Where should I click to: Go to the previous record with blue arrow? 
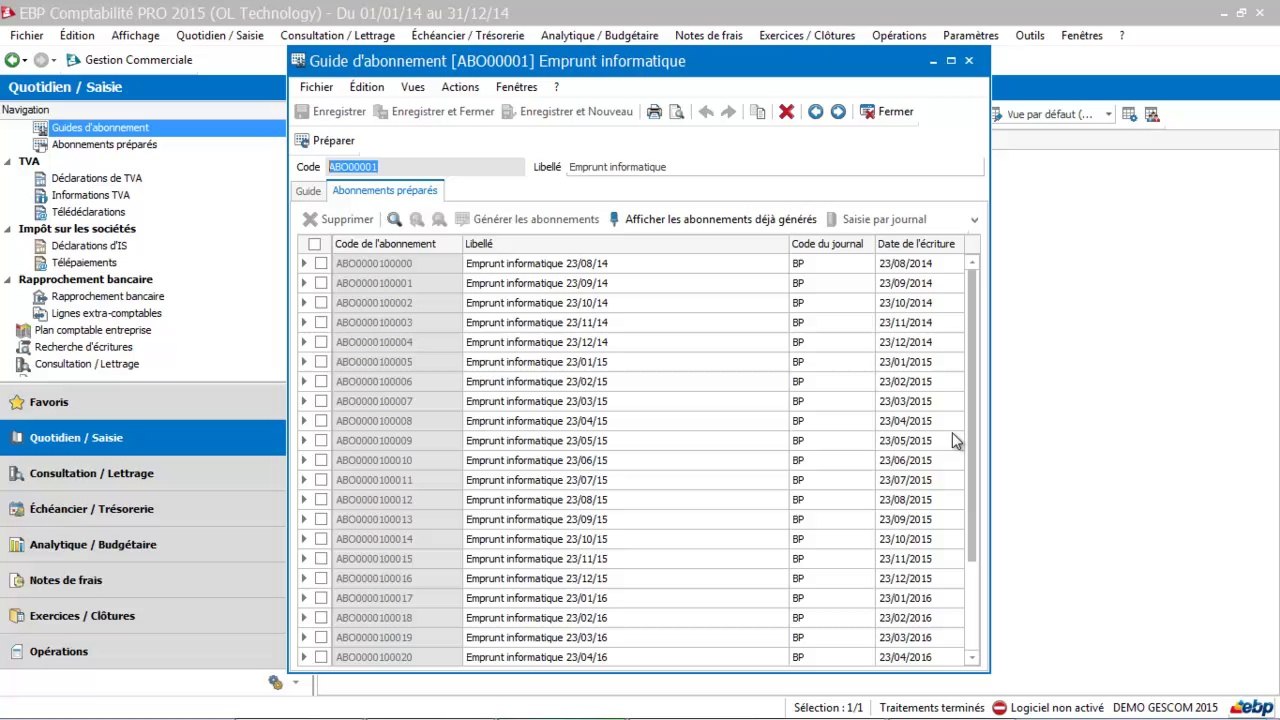coord(816,112)
